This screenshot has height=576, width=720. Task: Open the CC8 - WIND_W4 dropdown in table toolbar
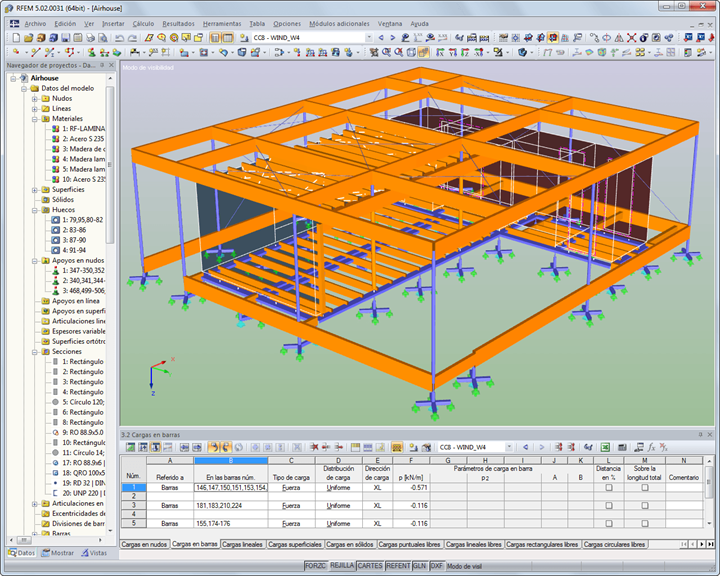pos(509,447)
